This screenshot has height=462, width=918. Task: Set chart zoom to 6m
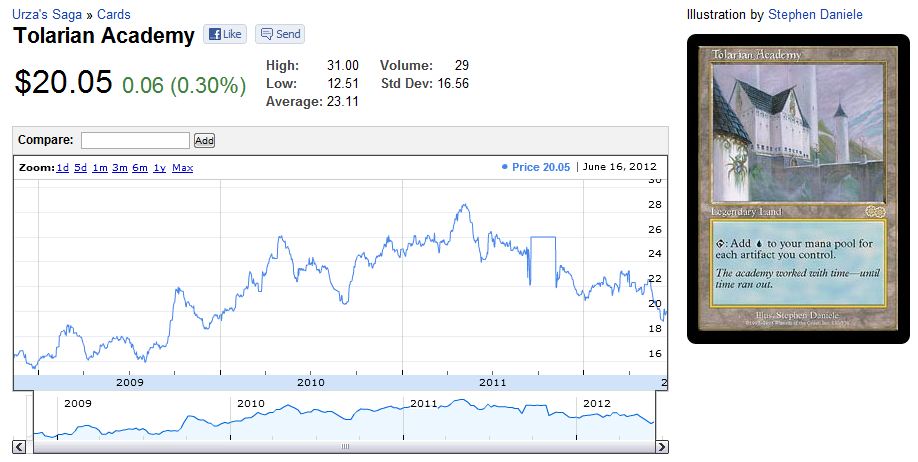tap(140, 168)
